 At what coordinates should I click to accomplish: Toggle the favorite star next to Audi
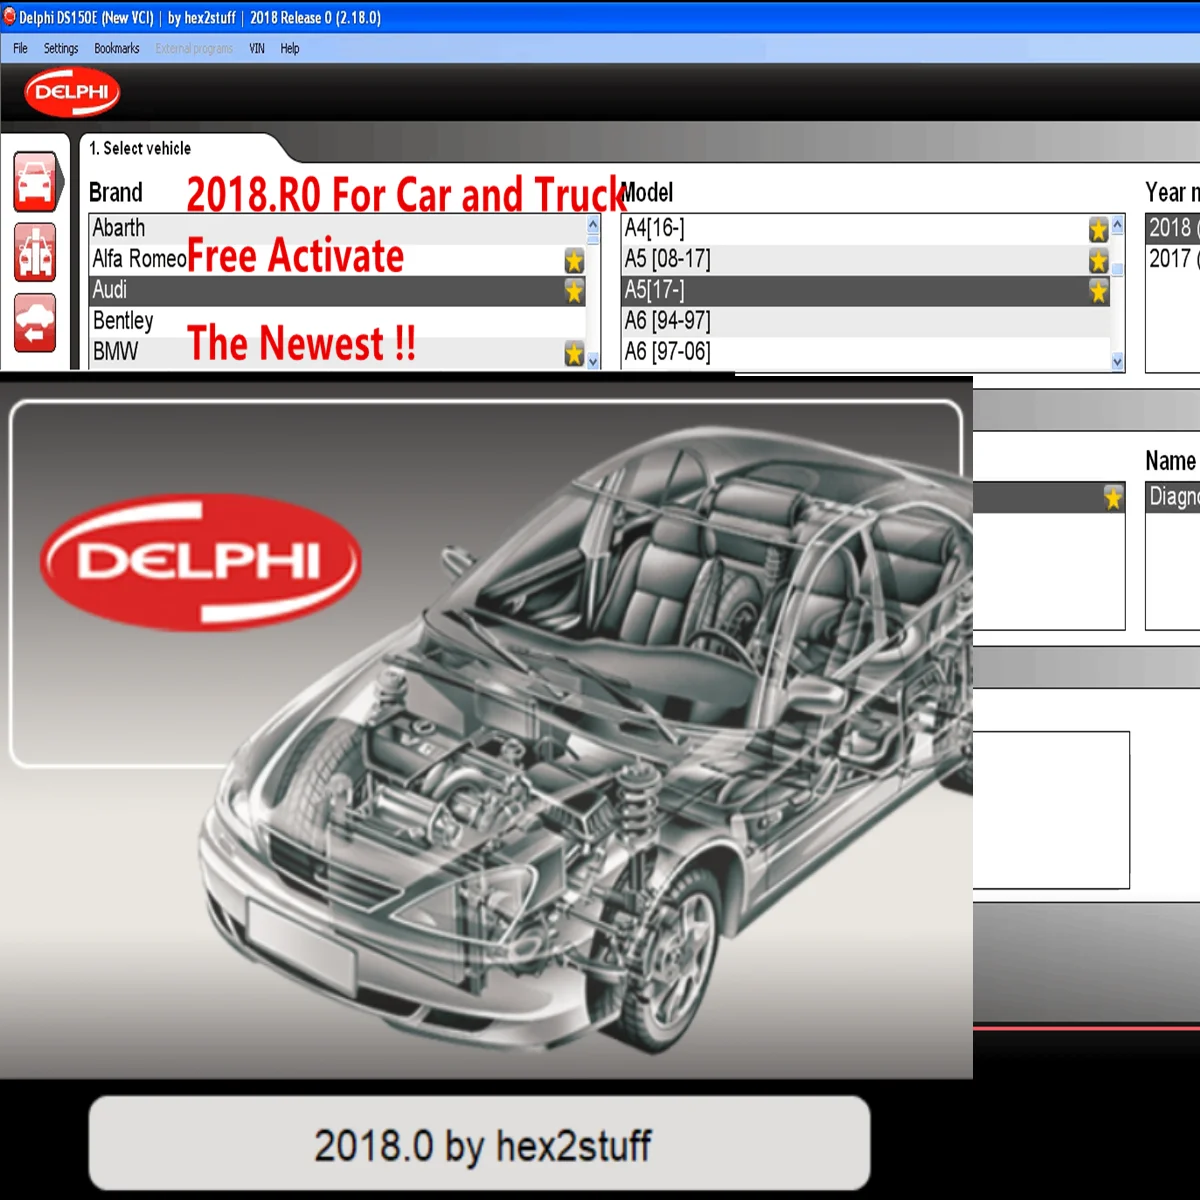[574, 292]
